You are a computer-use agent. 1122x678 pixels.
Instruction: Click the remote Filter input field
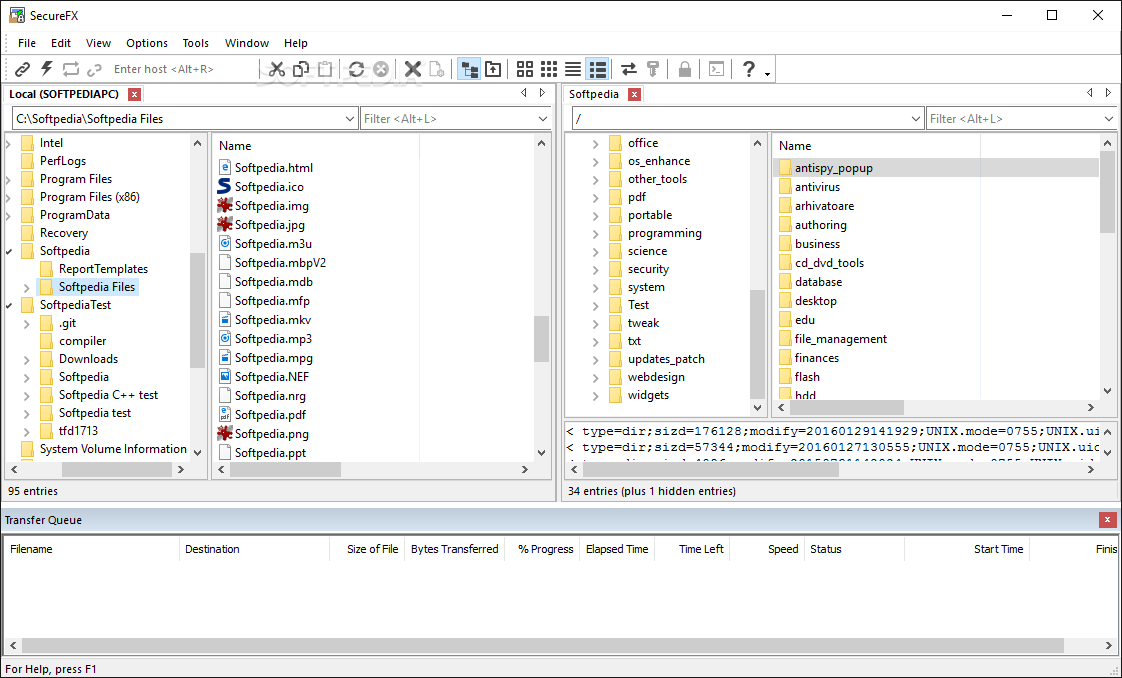pos(1013,119)
